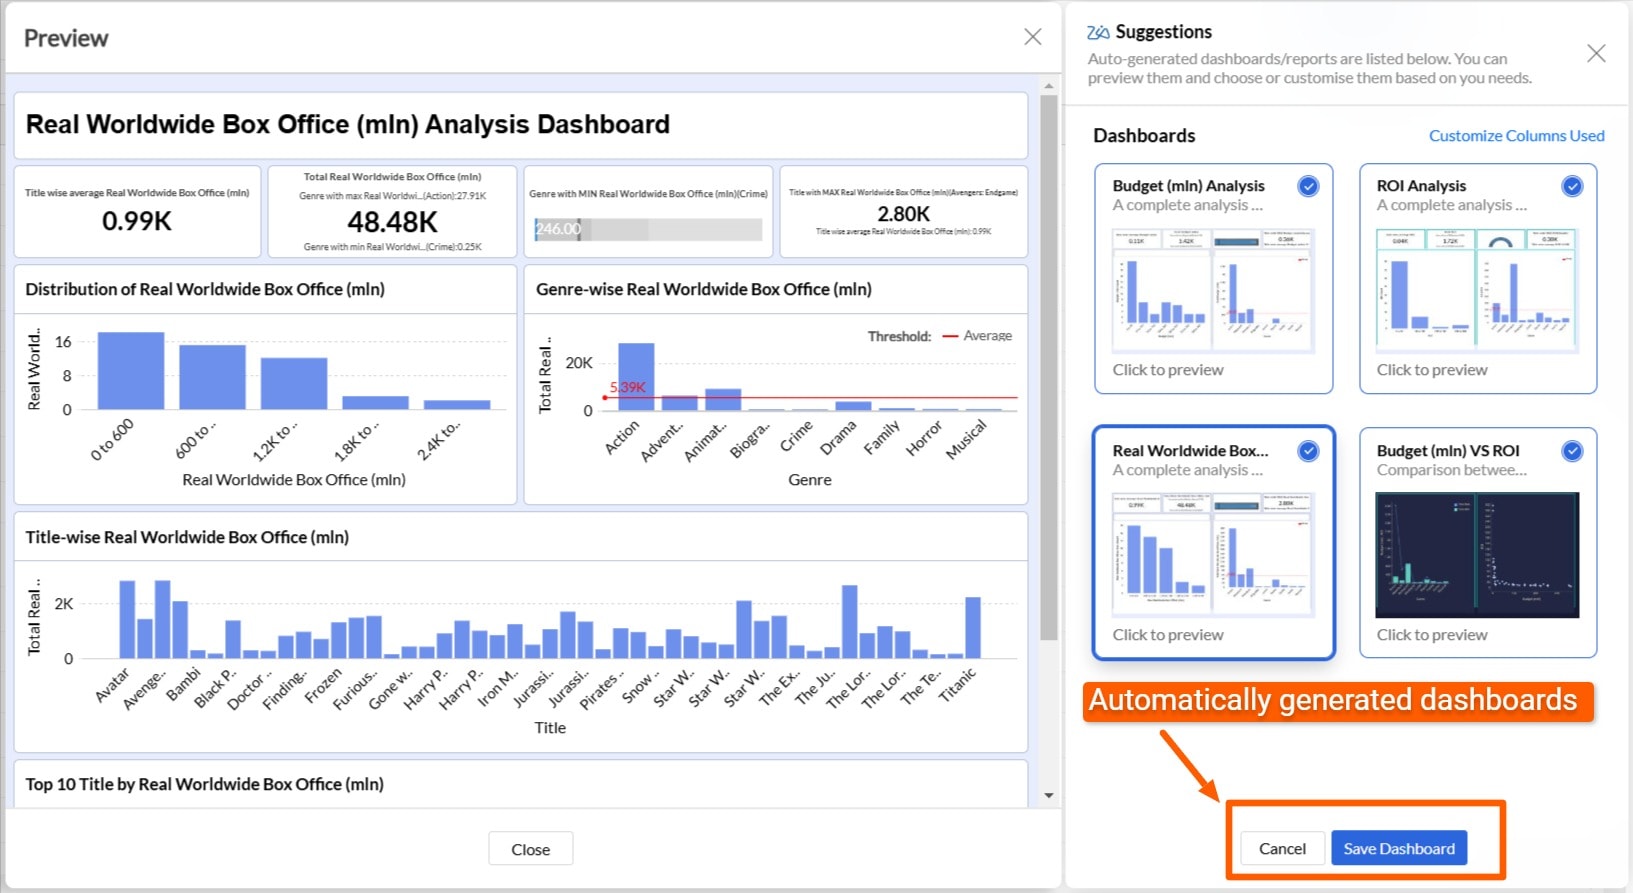Click the 5.39K threshold label

628,387
